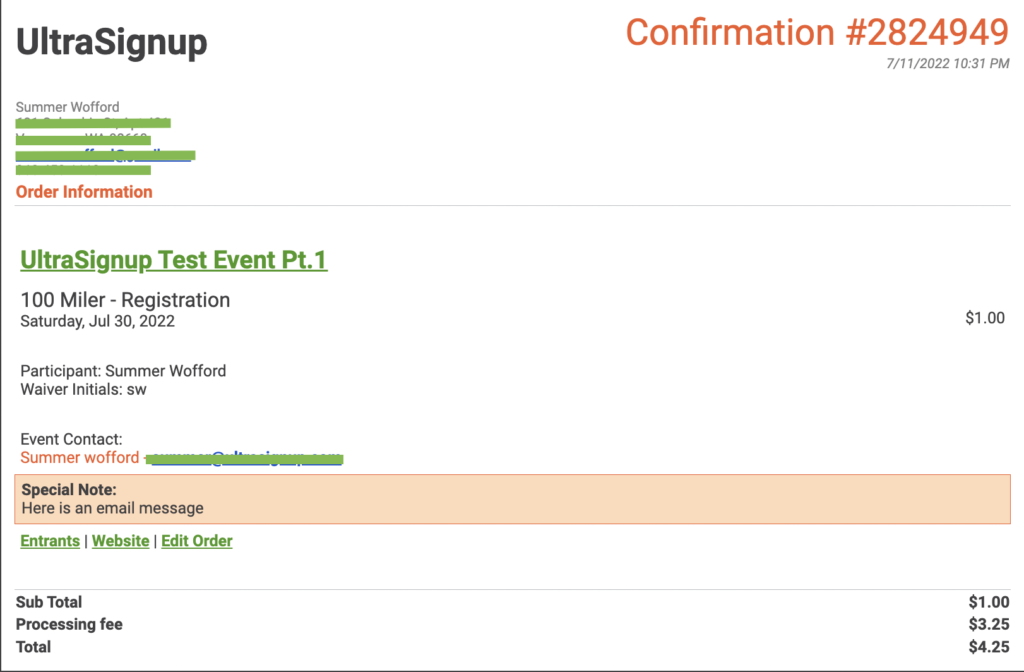Click the orange Summer wofford contact name
Screen dimensions: 1024x672
pos(80,458)
